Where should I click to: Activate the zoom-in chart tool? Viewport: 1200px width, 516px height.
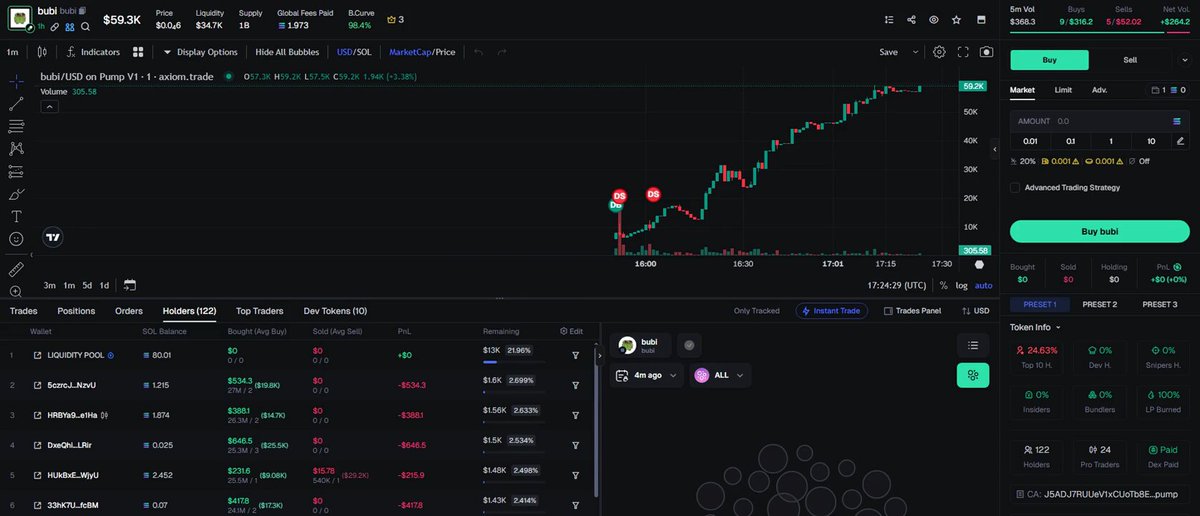coord(16,291)
